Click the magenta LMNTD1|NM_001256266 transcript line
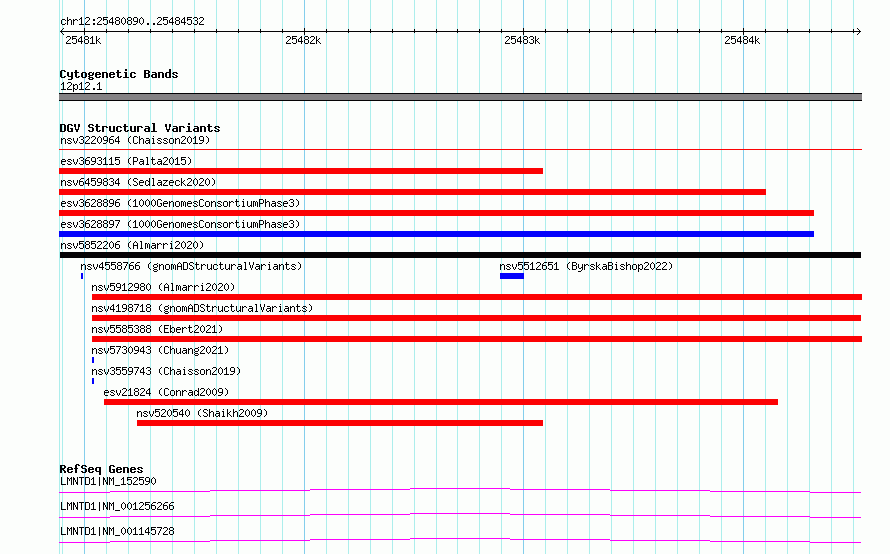The height and width of the screenshot is (554, 890). coord(460,515)
